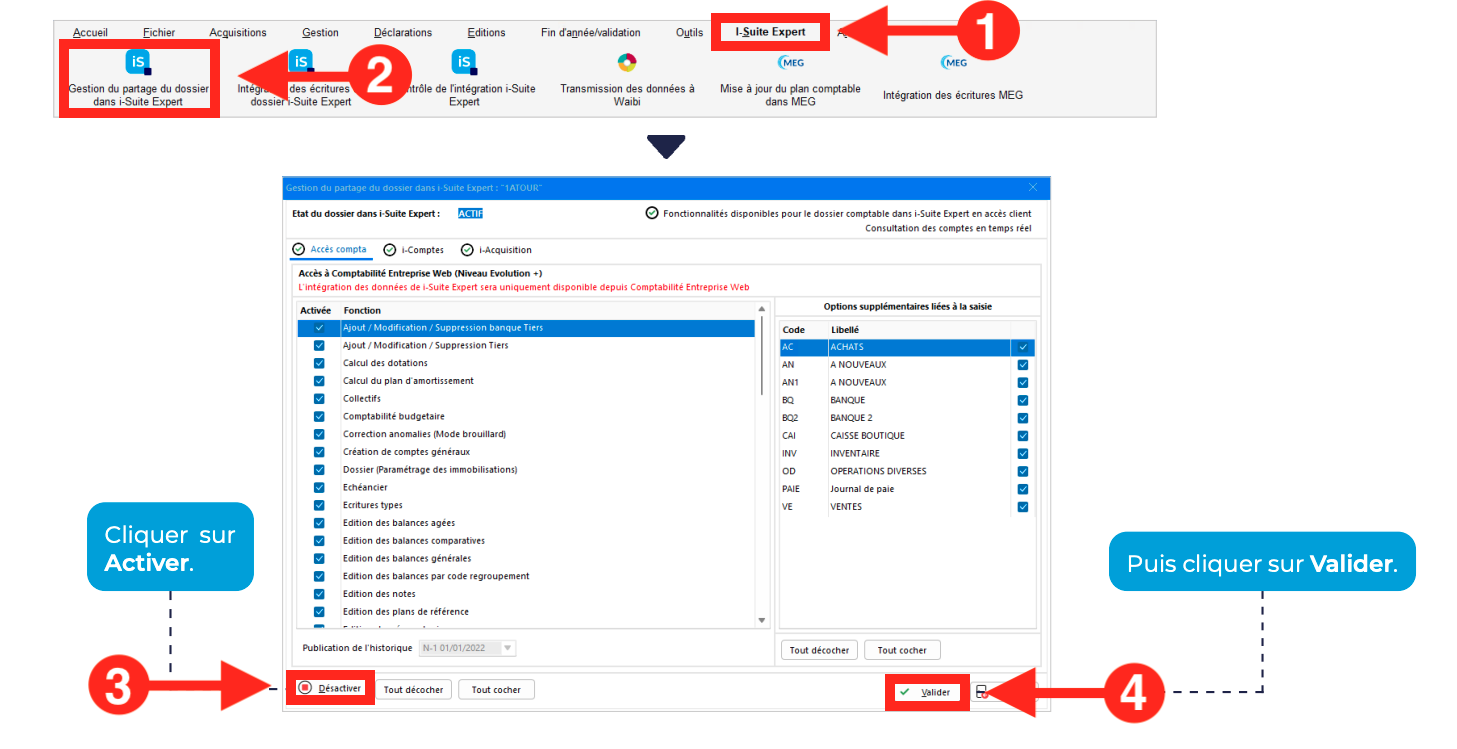Open the Déclarations menu

[x=403, y=33]
